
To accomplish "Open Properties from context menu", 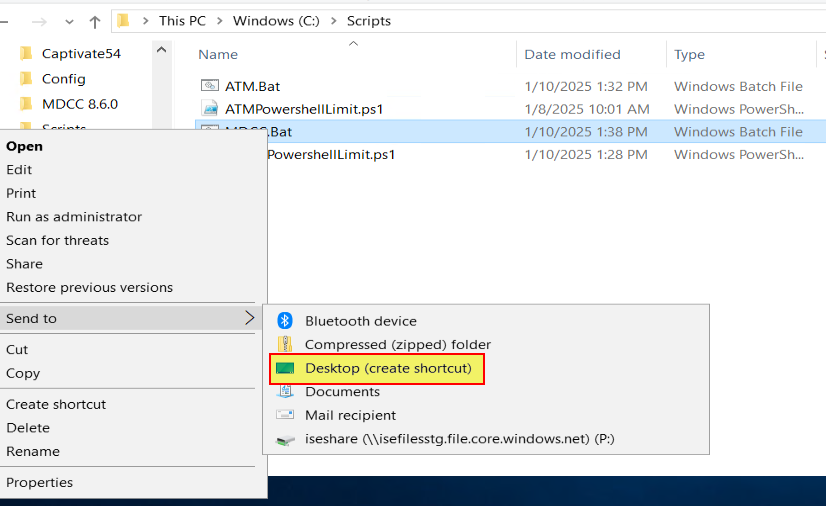I will 40,482.
